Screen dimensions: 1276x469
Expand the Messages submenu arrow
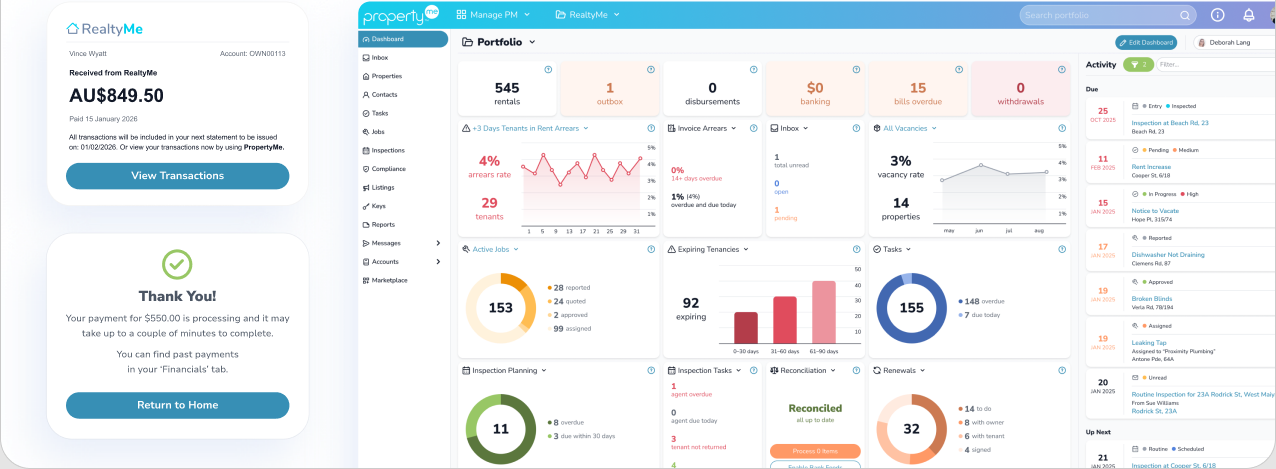click(x=438, y=243)
